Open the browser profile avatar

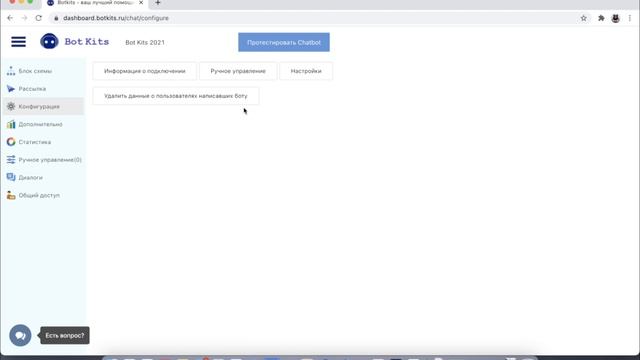(616, 18)
